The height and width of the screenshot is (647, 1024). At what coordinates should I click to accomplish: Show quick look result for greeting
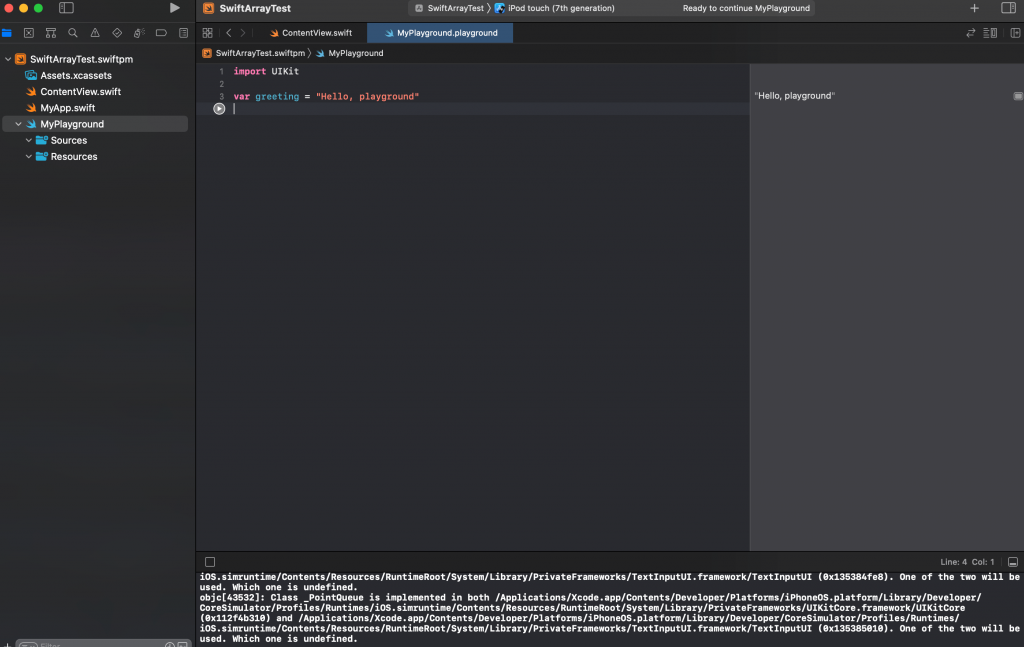[1017, 96]
